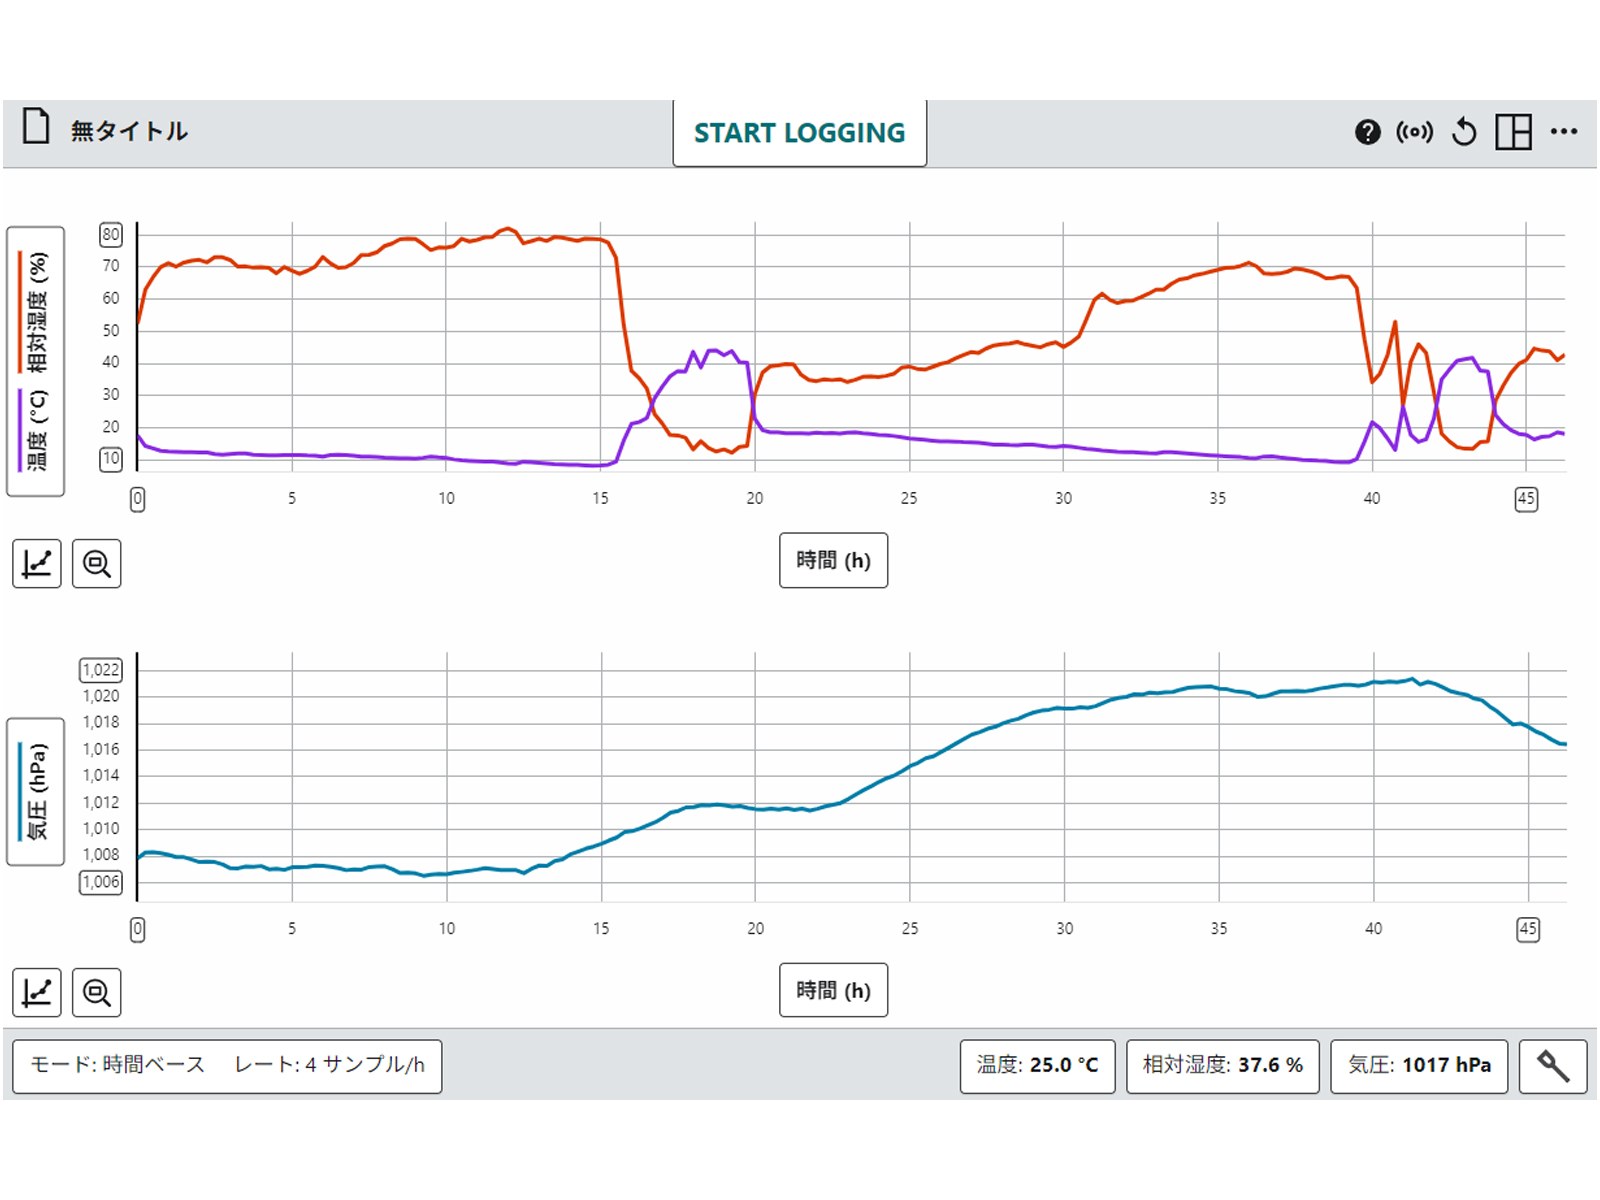Edit the top chart's 80 axis maximum

tap(110, 235)
